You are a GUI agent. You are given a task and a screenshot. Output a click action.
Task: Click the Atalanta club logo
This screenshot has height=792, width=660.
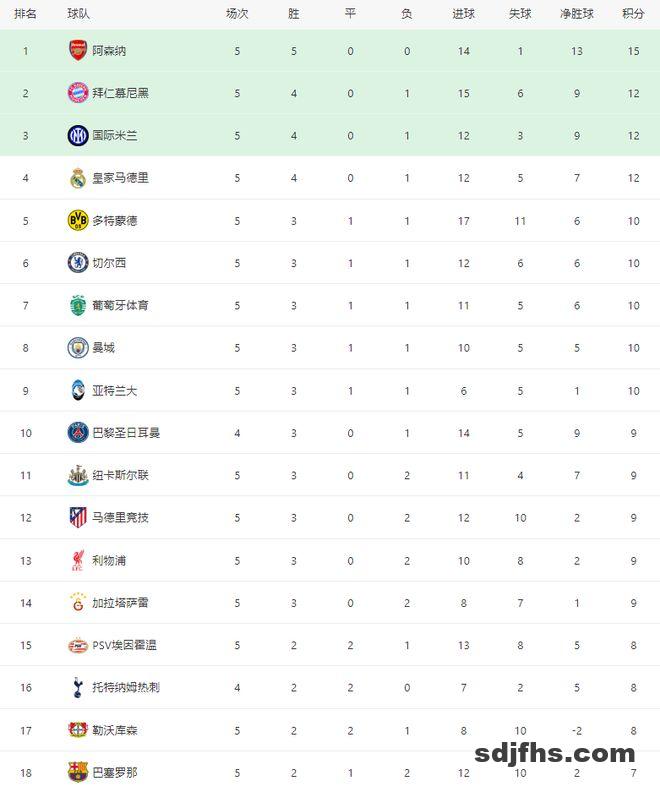coord(78,390)
